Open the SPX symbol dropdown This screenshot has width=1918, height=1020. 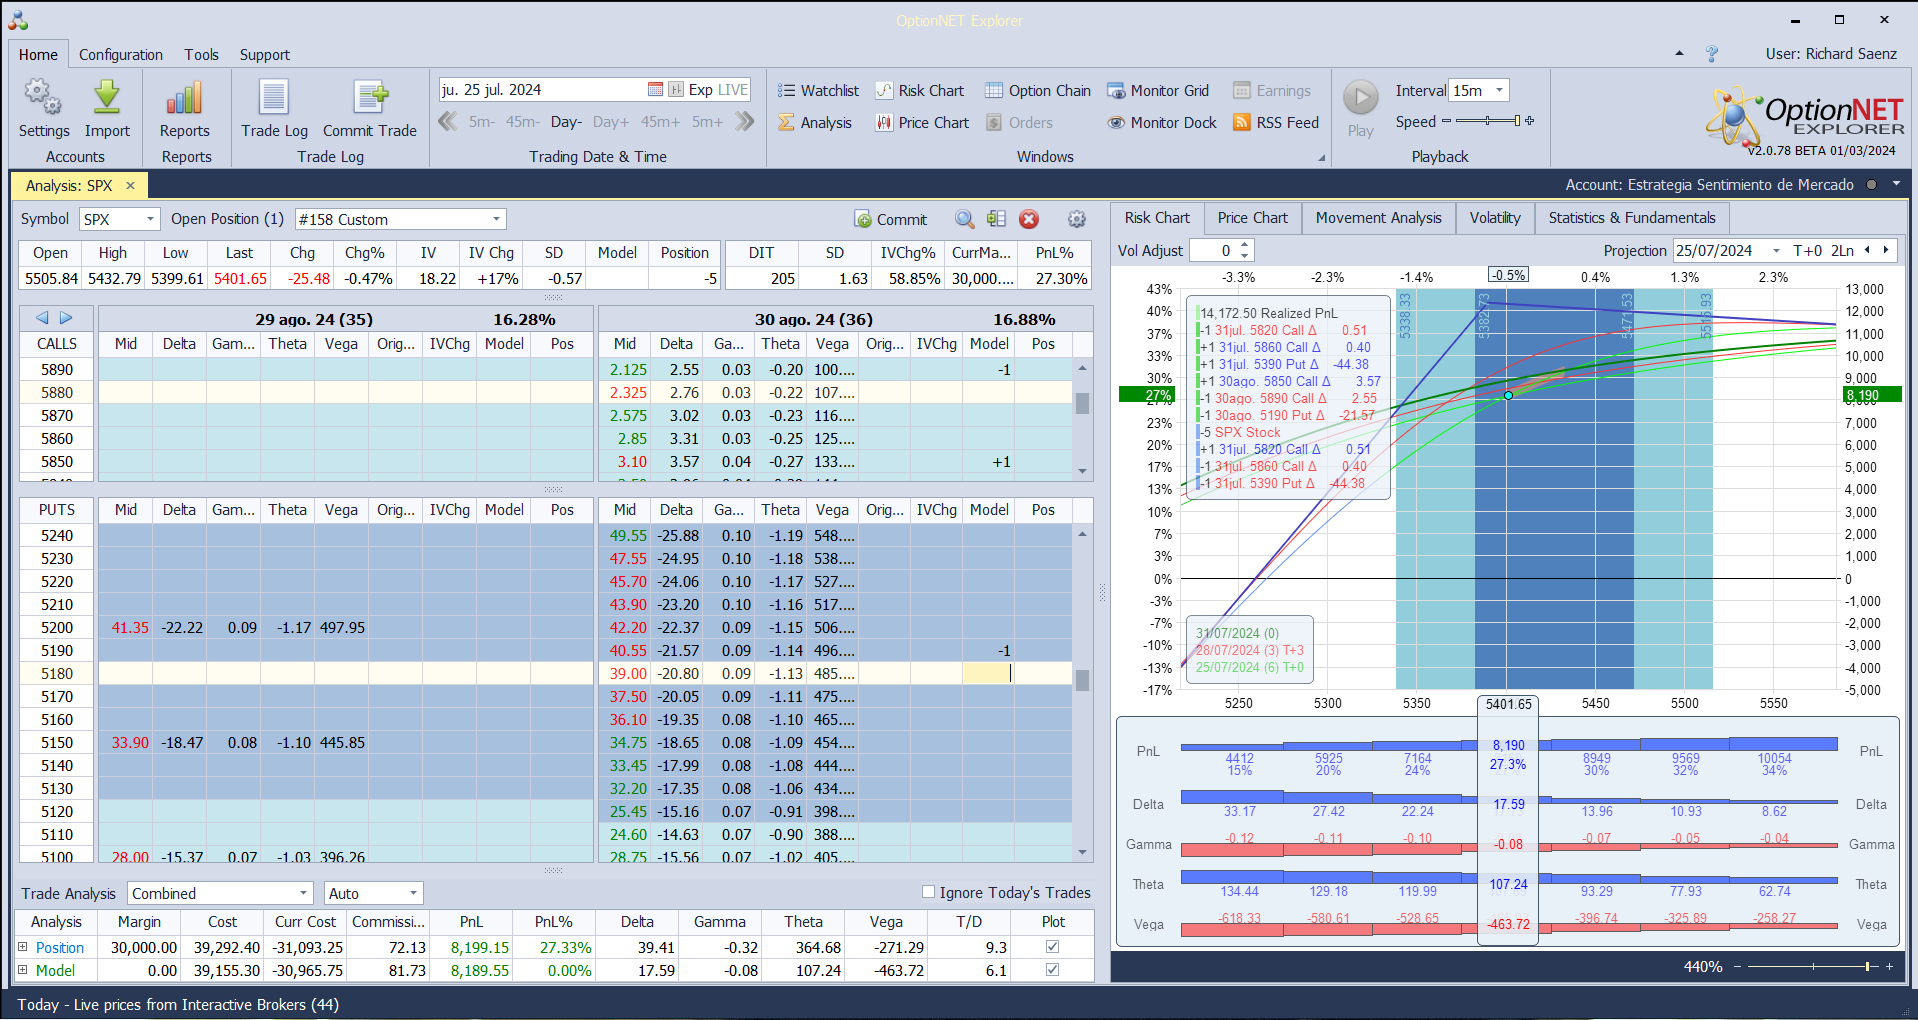coord(150,220)
